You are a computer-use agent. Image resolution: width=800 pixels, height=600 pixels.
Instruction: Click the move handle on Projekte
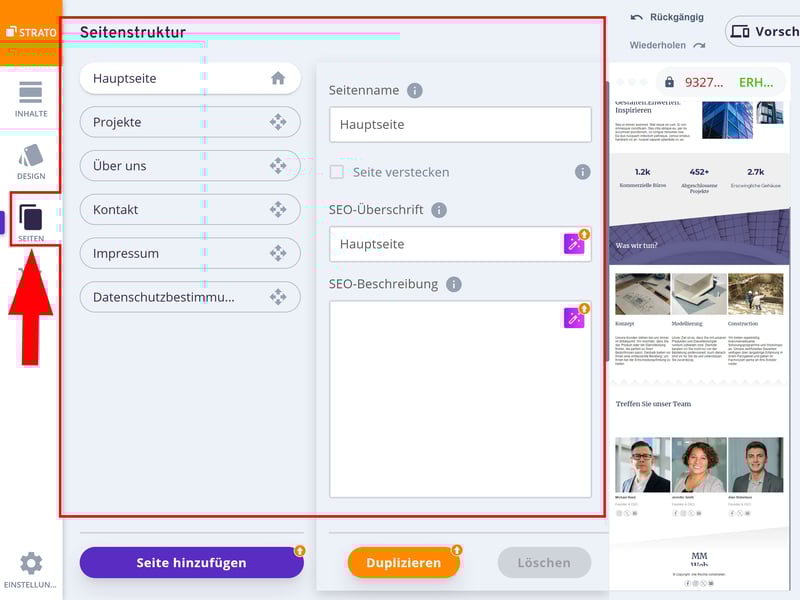[278, 122]
